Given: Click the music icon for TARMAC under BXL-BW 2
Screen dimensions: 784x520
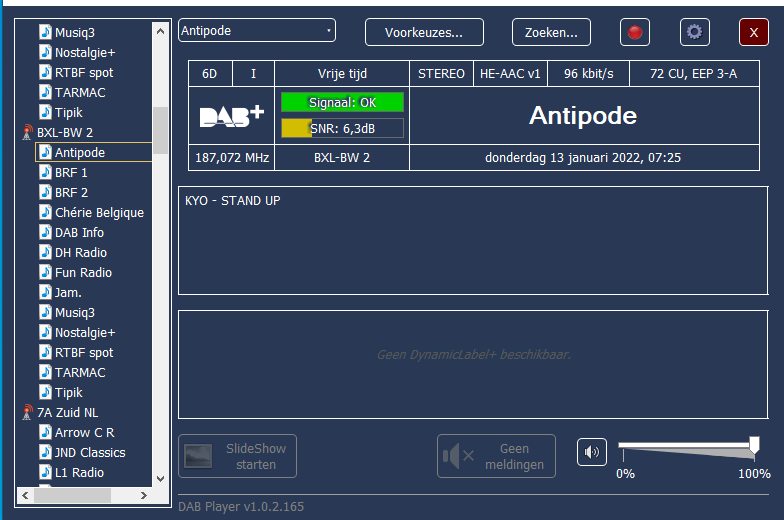Looking at the screenshot, I should coord(46,372).
